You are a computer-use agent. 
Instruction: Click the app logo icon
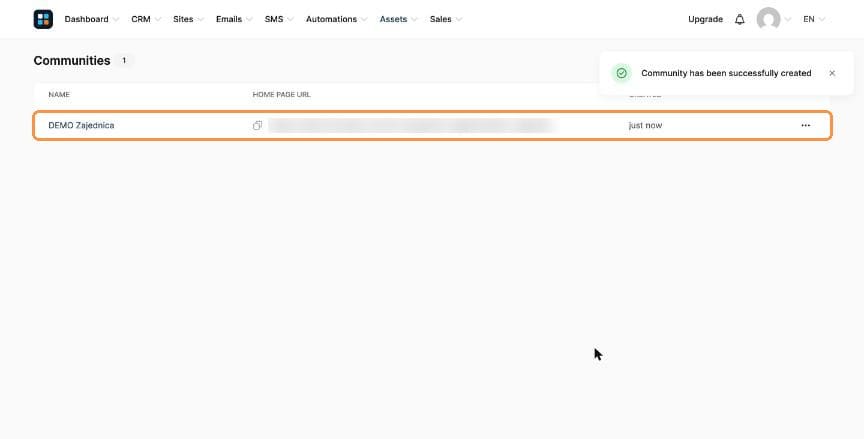click(x=43, y=19)
